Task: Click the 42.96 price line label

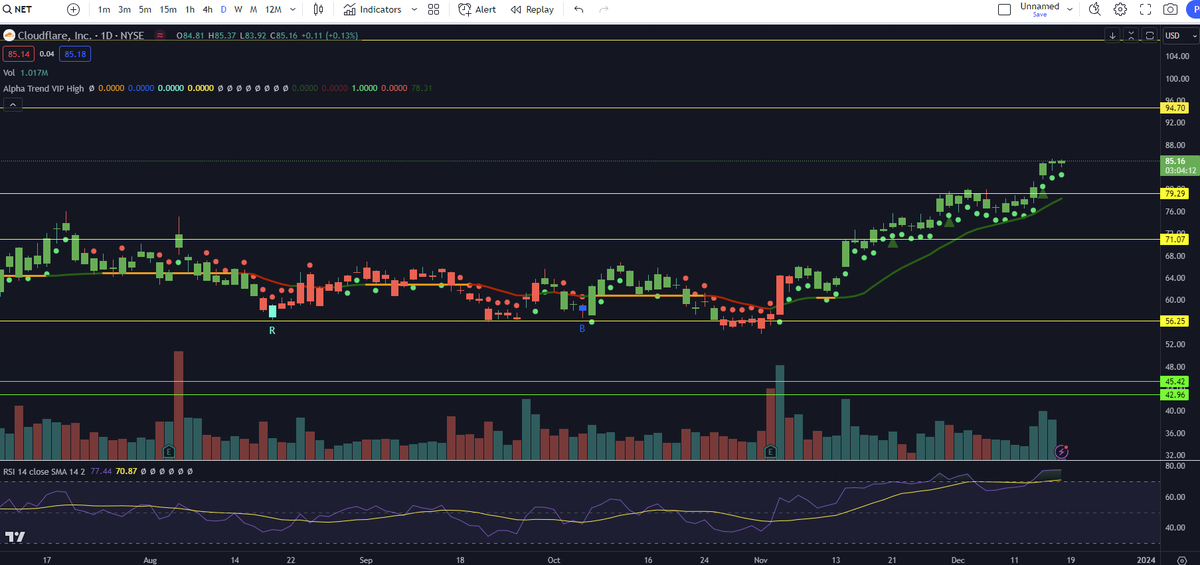Action: pyautogui.click(x=1174, y=395)
